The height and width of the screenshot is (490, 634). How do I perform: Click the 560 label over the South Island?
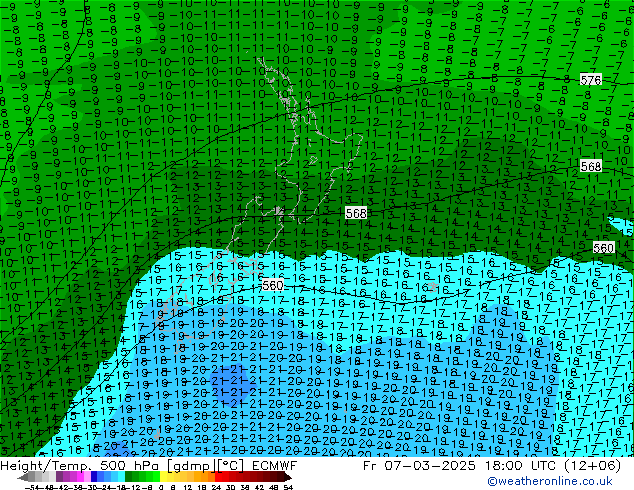pos(273,285)
